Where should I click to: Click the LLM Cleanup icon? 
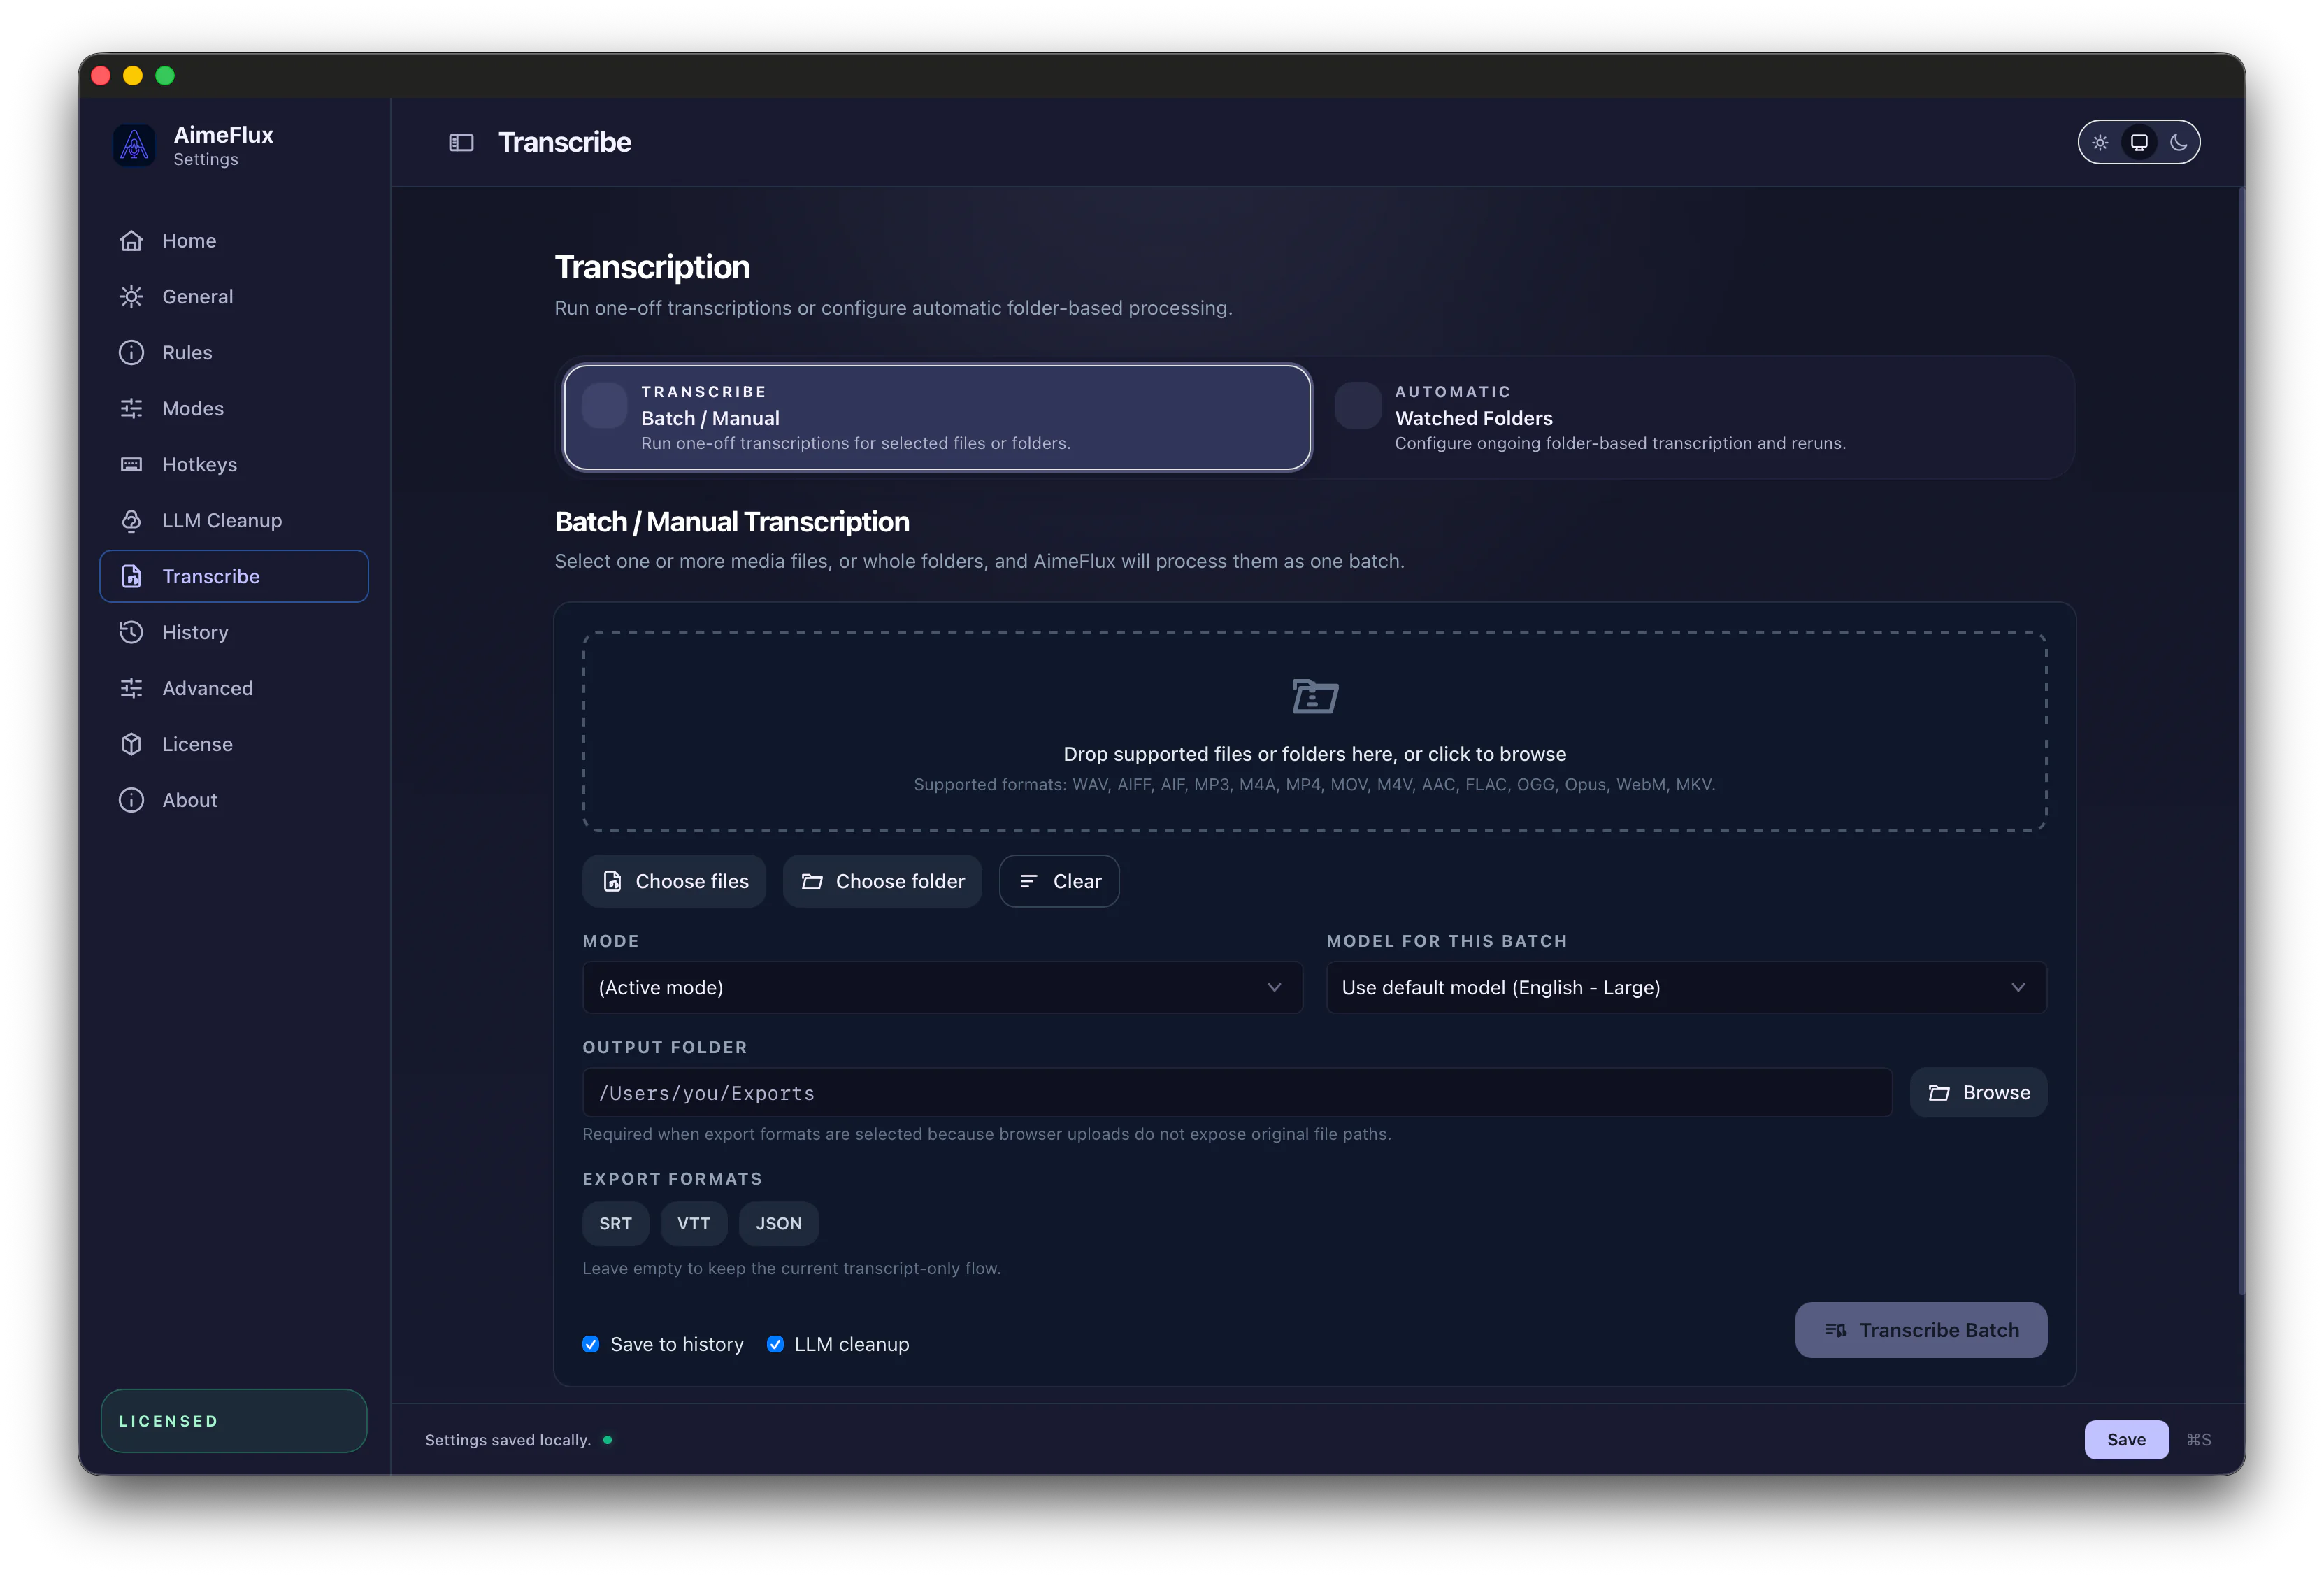click(131, 521)
